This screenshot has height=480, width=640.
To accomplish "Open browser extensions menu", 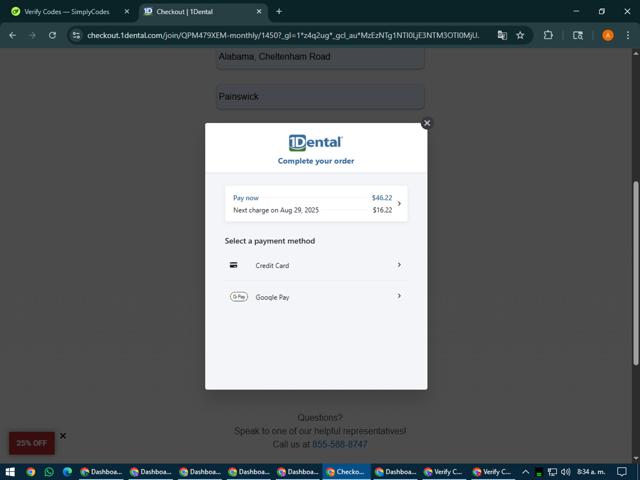I will [x=548, y=36].
